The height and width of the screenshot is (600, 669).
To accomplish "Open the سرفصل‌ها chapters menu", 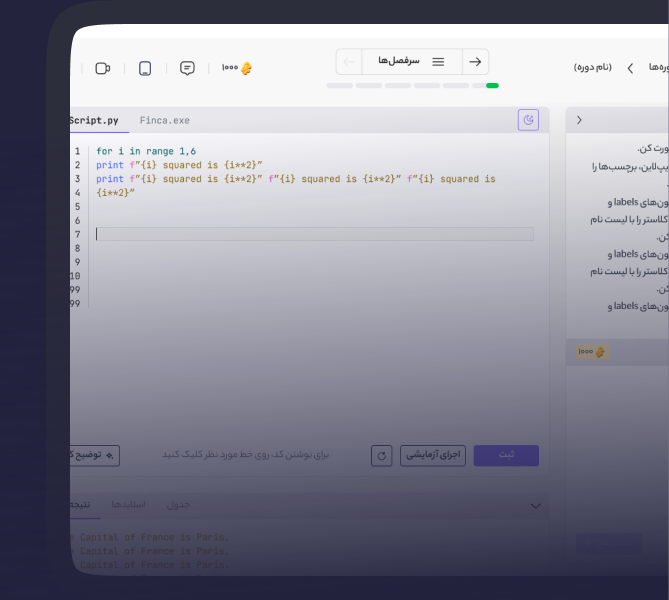I will click(x=412, y=62).
